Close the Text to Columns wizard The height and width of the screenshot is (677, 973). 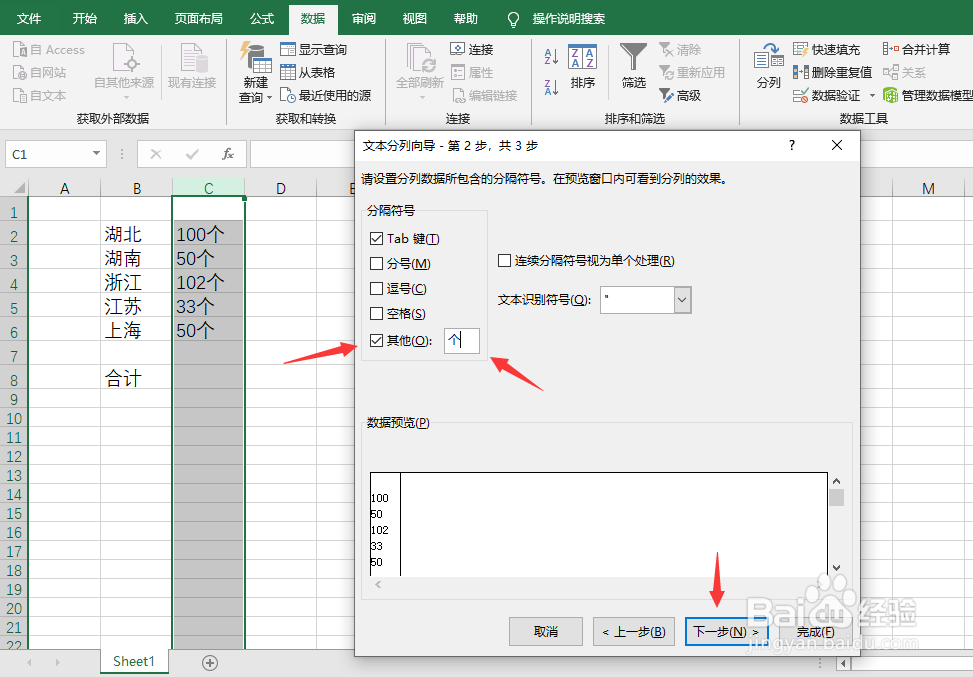pyautogui.click(x=836, y=145)
